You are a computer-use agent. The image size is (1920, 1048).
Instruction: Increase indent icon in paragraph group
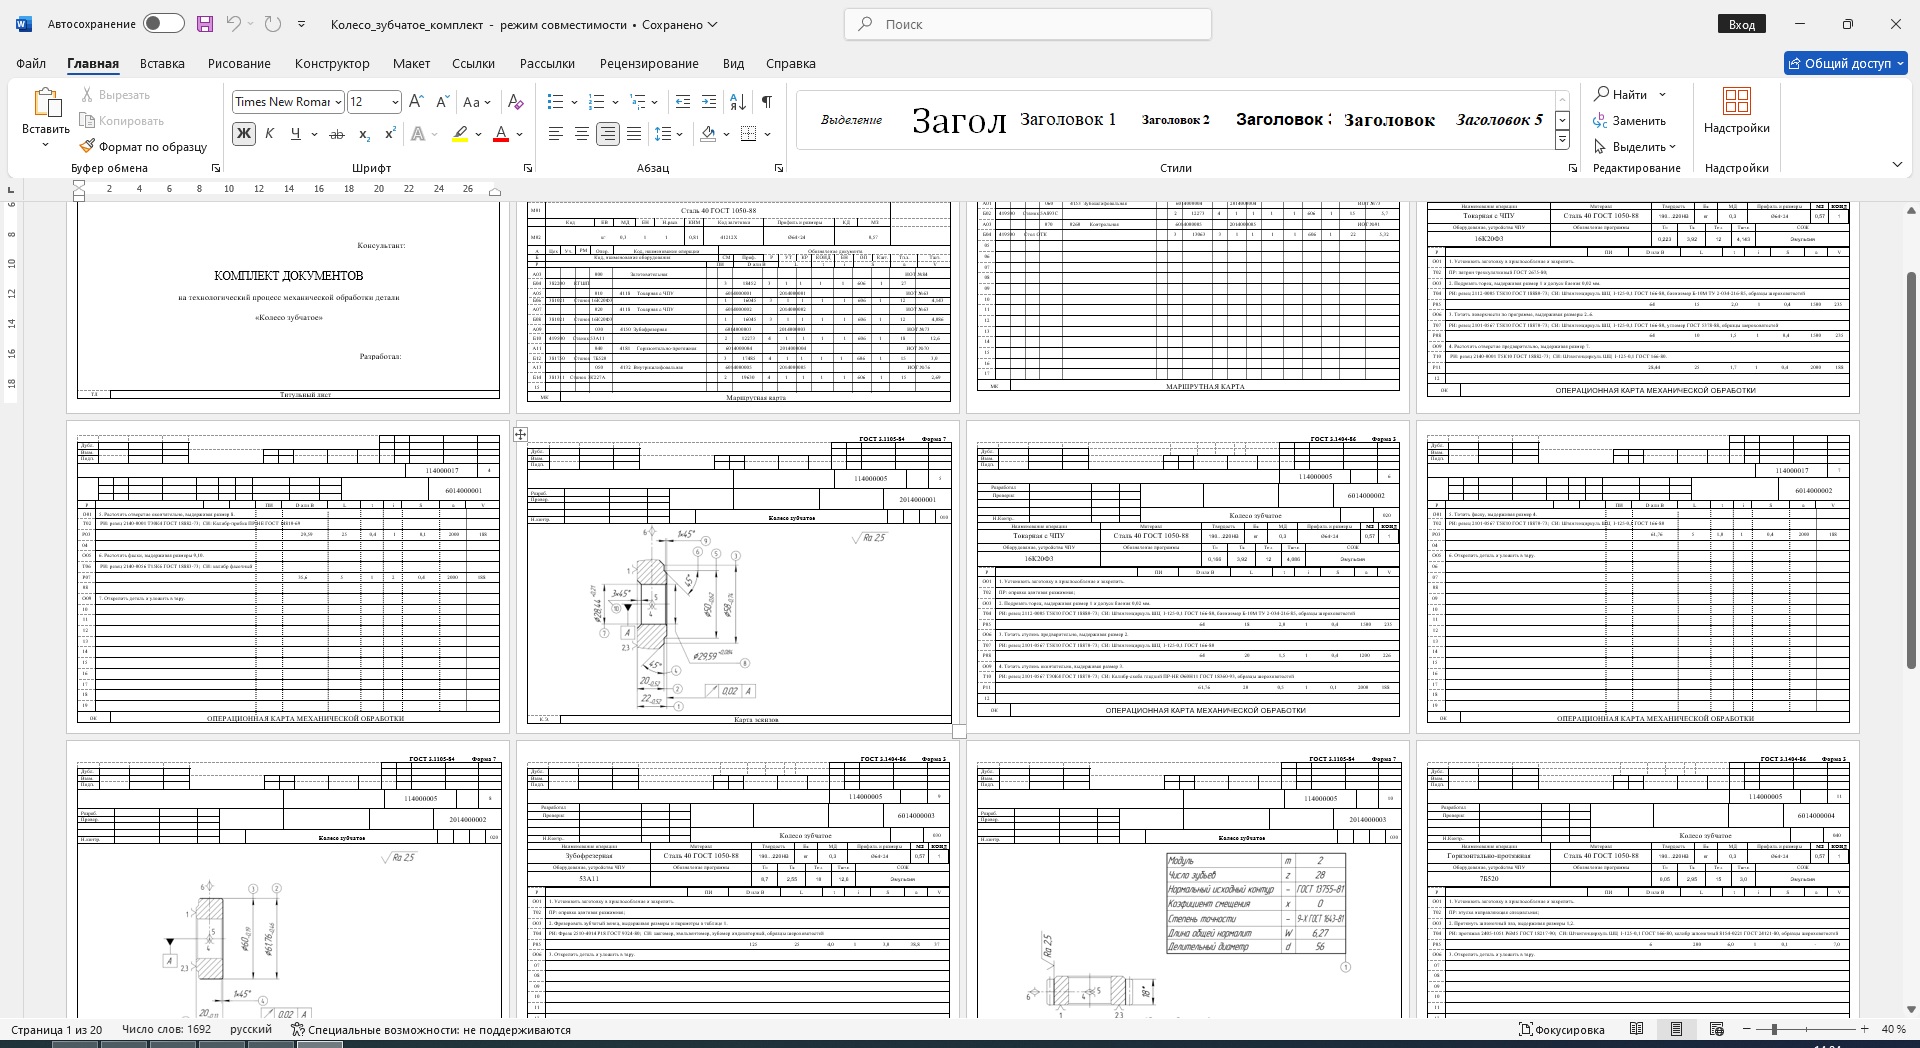pos(709,102)
